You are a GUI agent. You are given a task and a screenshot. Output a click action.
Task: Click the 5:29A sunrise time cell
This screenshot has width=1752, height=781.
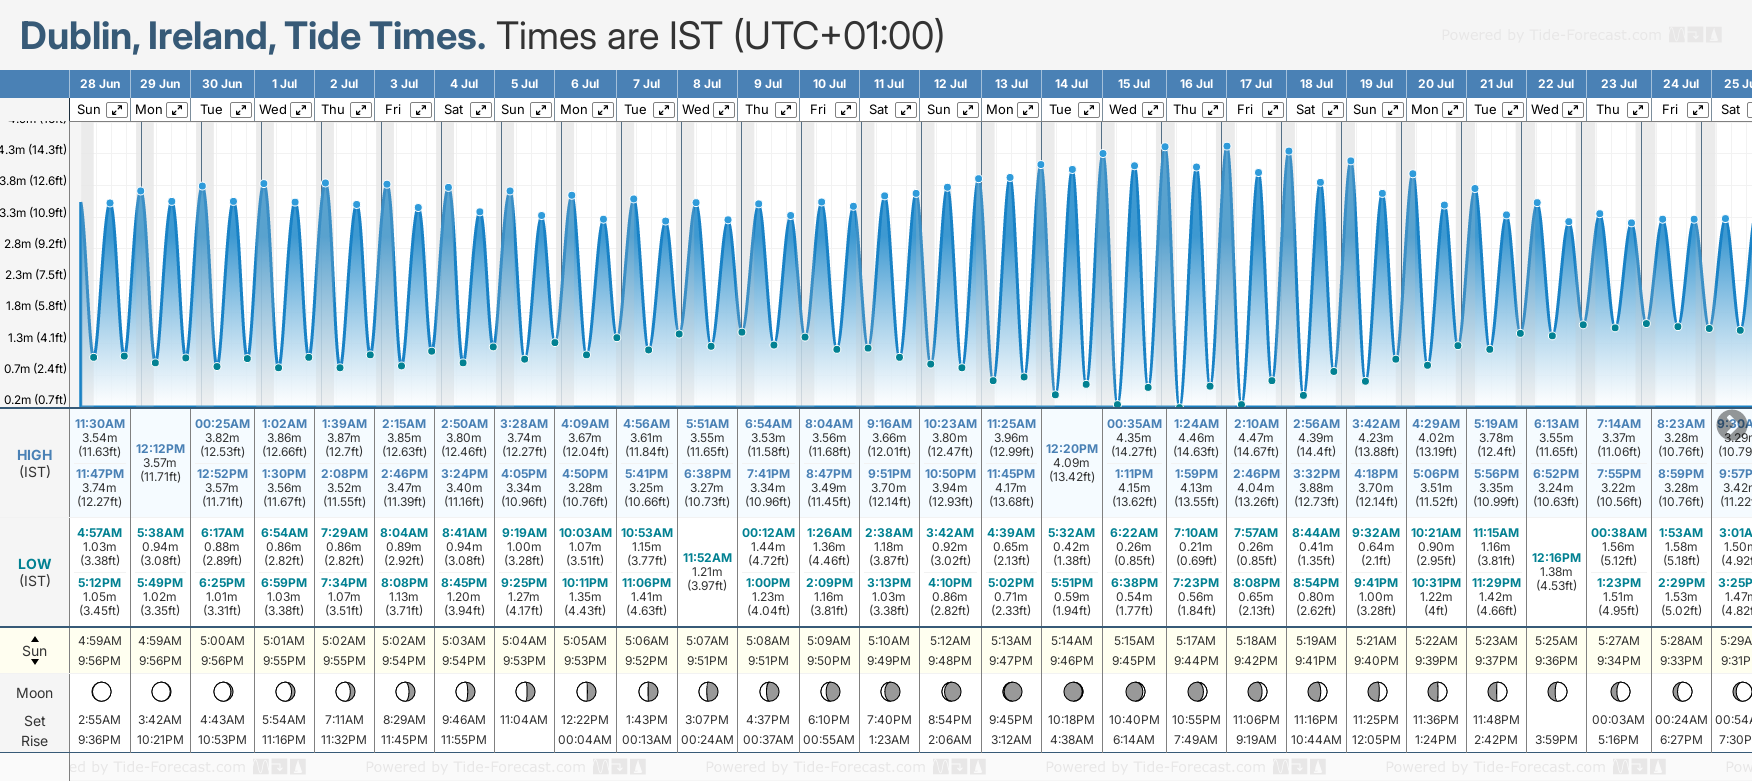1735,641
